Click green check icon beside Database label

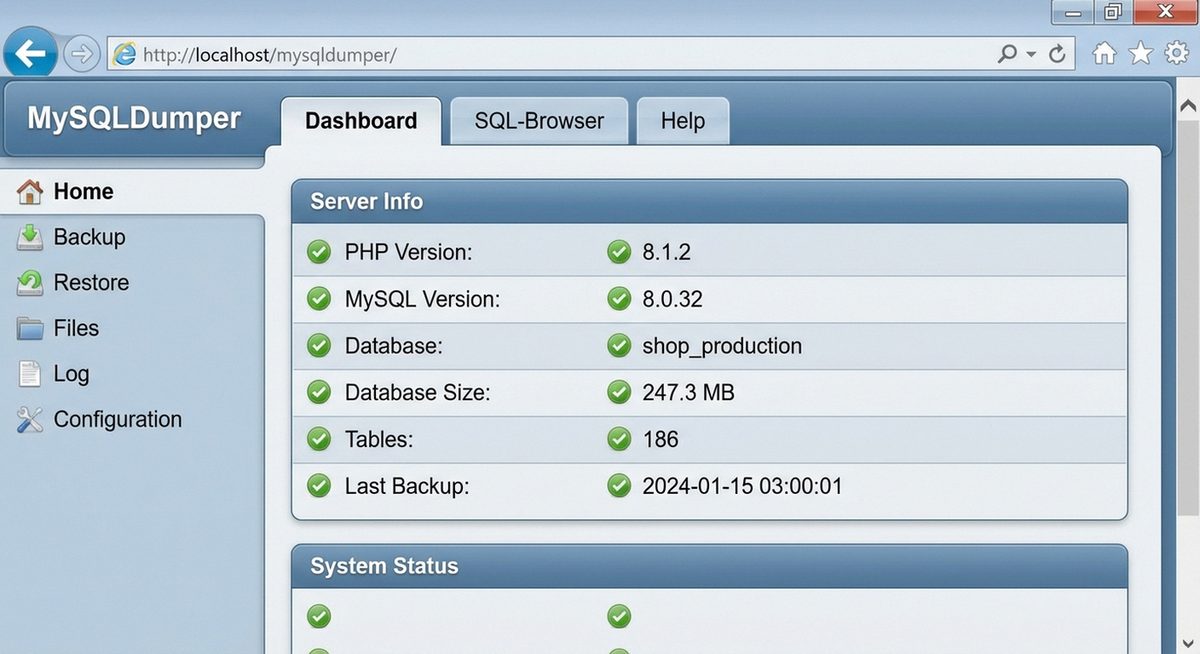click(x=319, y=346)
